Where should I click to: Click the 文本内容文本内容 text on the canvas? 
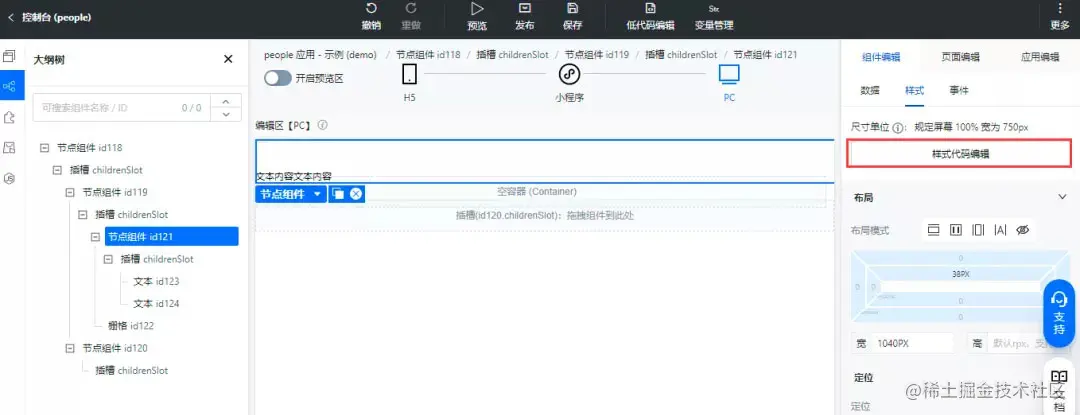(294, 176)
